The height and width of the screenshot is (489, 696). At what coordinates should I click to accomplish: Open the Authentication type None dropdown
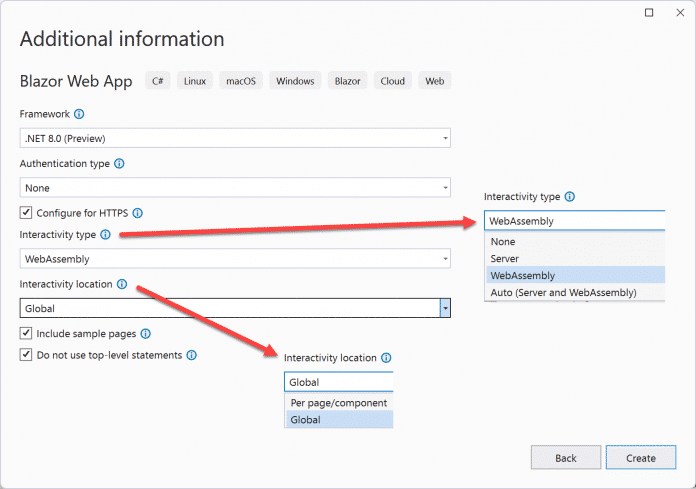coord(235,188)
